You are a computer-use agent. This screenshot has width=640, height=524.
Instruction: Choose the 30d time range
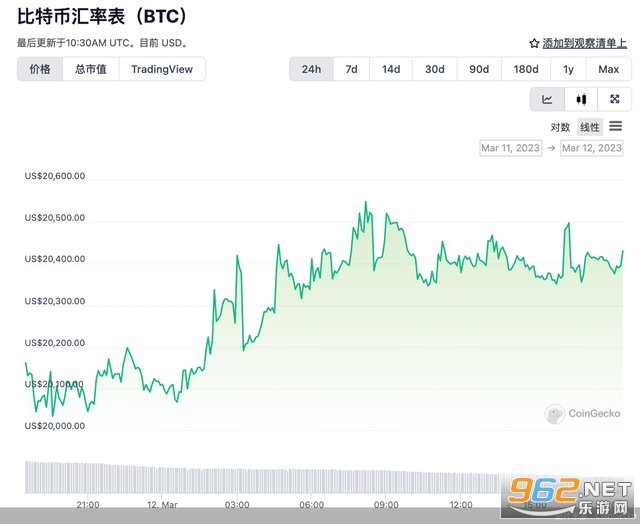pyautogui.click(x=435, y=69)
